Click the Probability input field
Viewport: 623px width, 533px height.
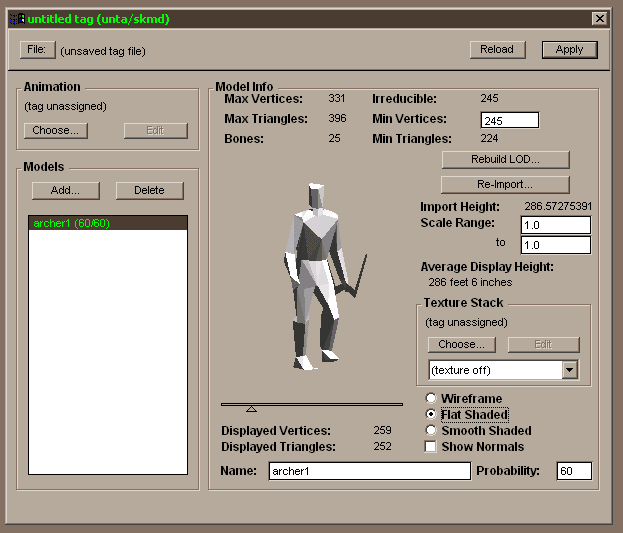tap(574, 471)
